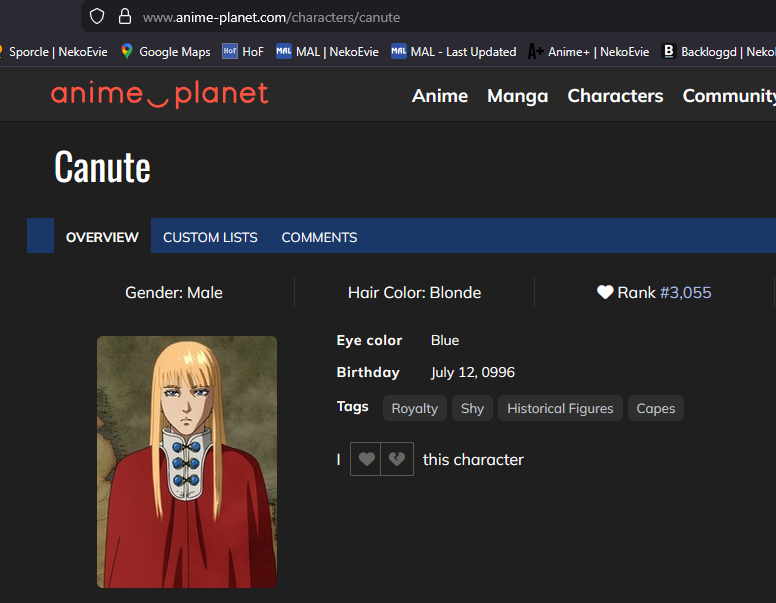
Task: Open the Backloggd bookmark
Action: click(x=719, y=51)
